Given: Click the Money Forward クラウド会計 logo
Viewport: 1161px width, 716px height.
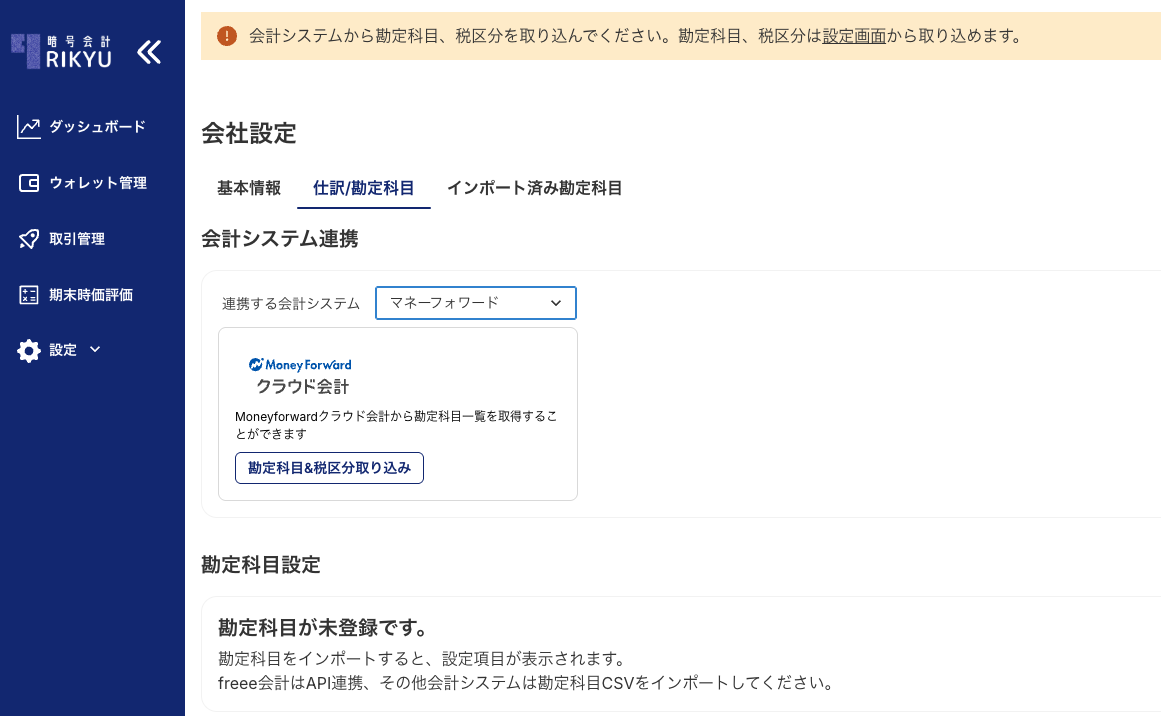Looking at the screenshot, I should 301,375.
